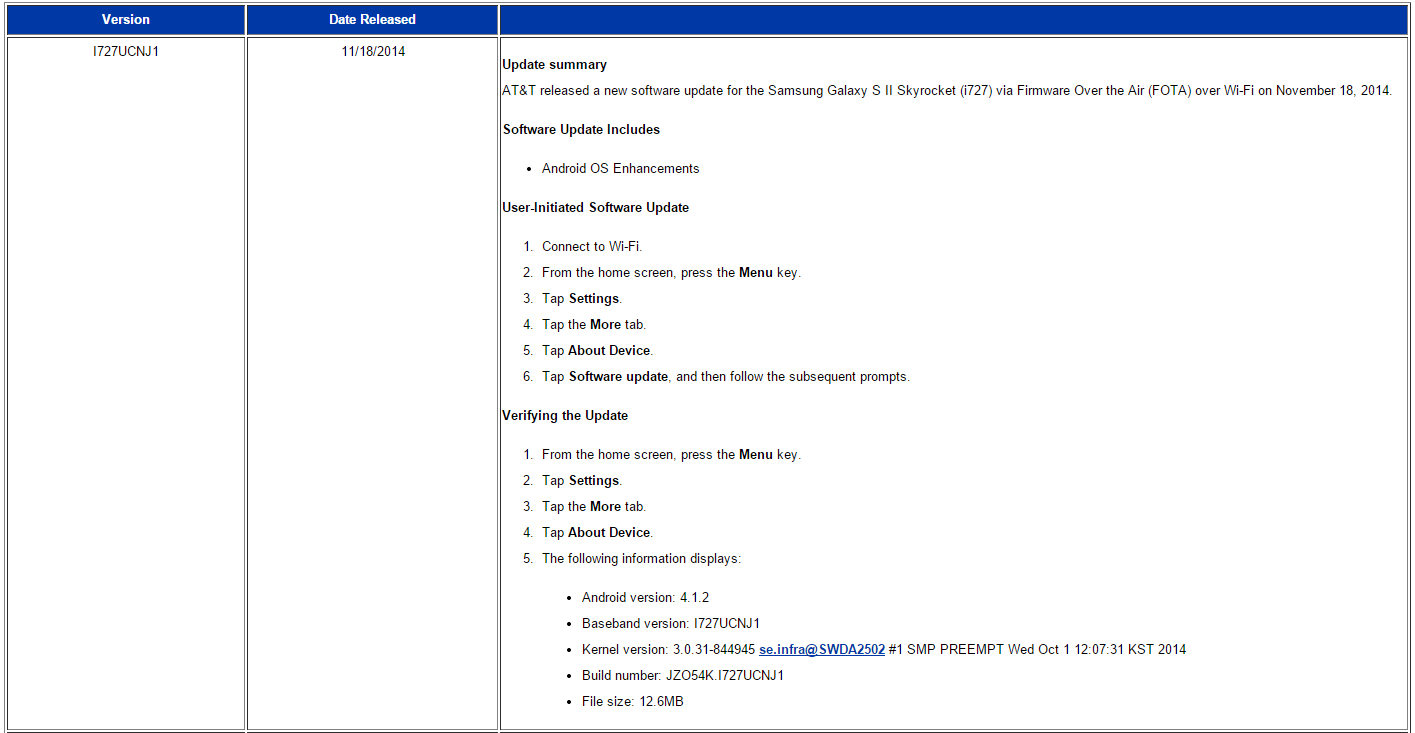Click the Version column header
Screen dimensions: 1415x733
[125, 19]
